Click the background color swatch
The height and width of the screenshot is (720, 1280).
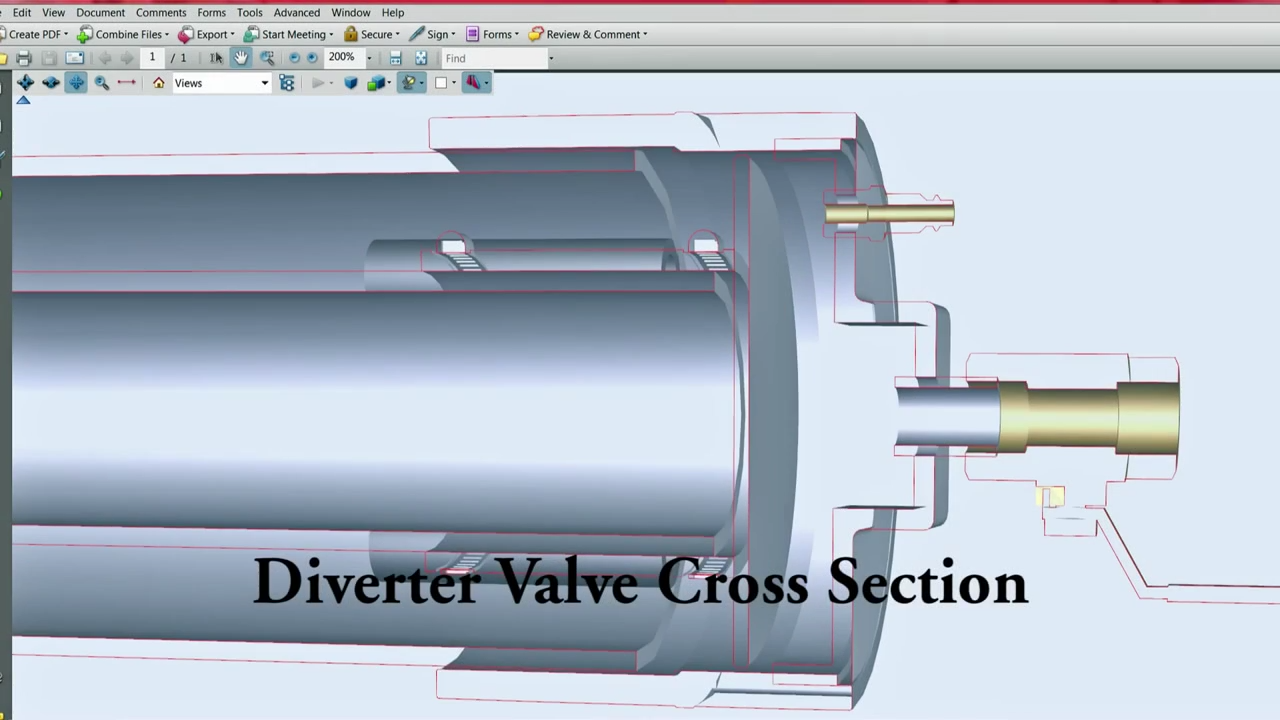441,83
